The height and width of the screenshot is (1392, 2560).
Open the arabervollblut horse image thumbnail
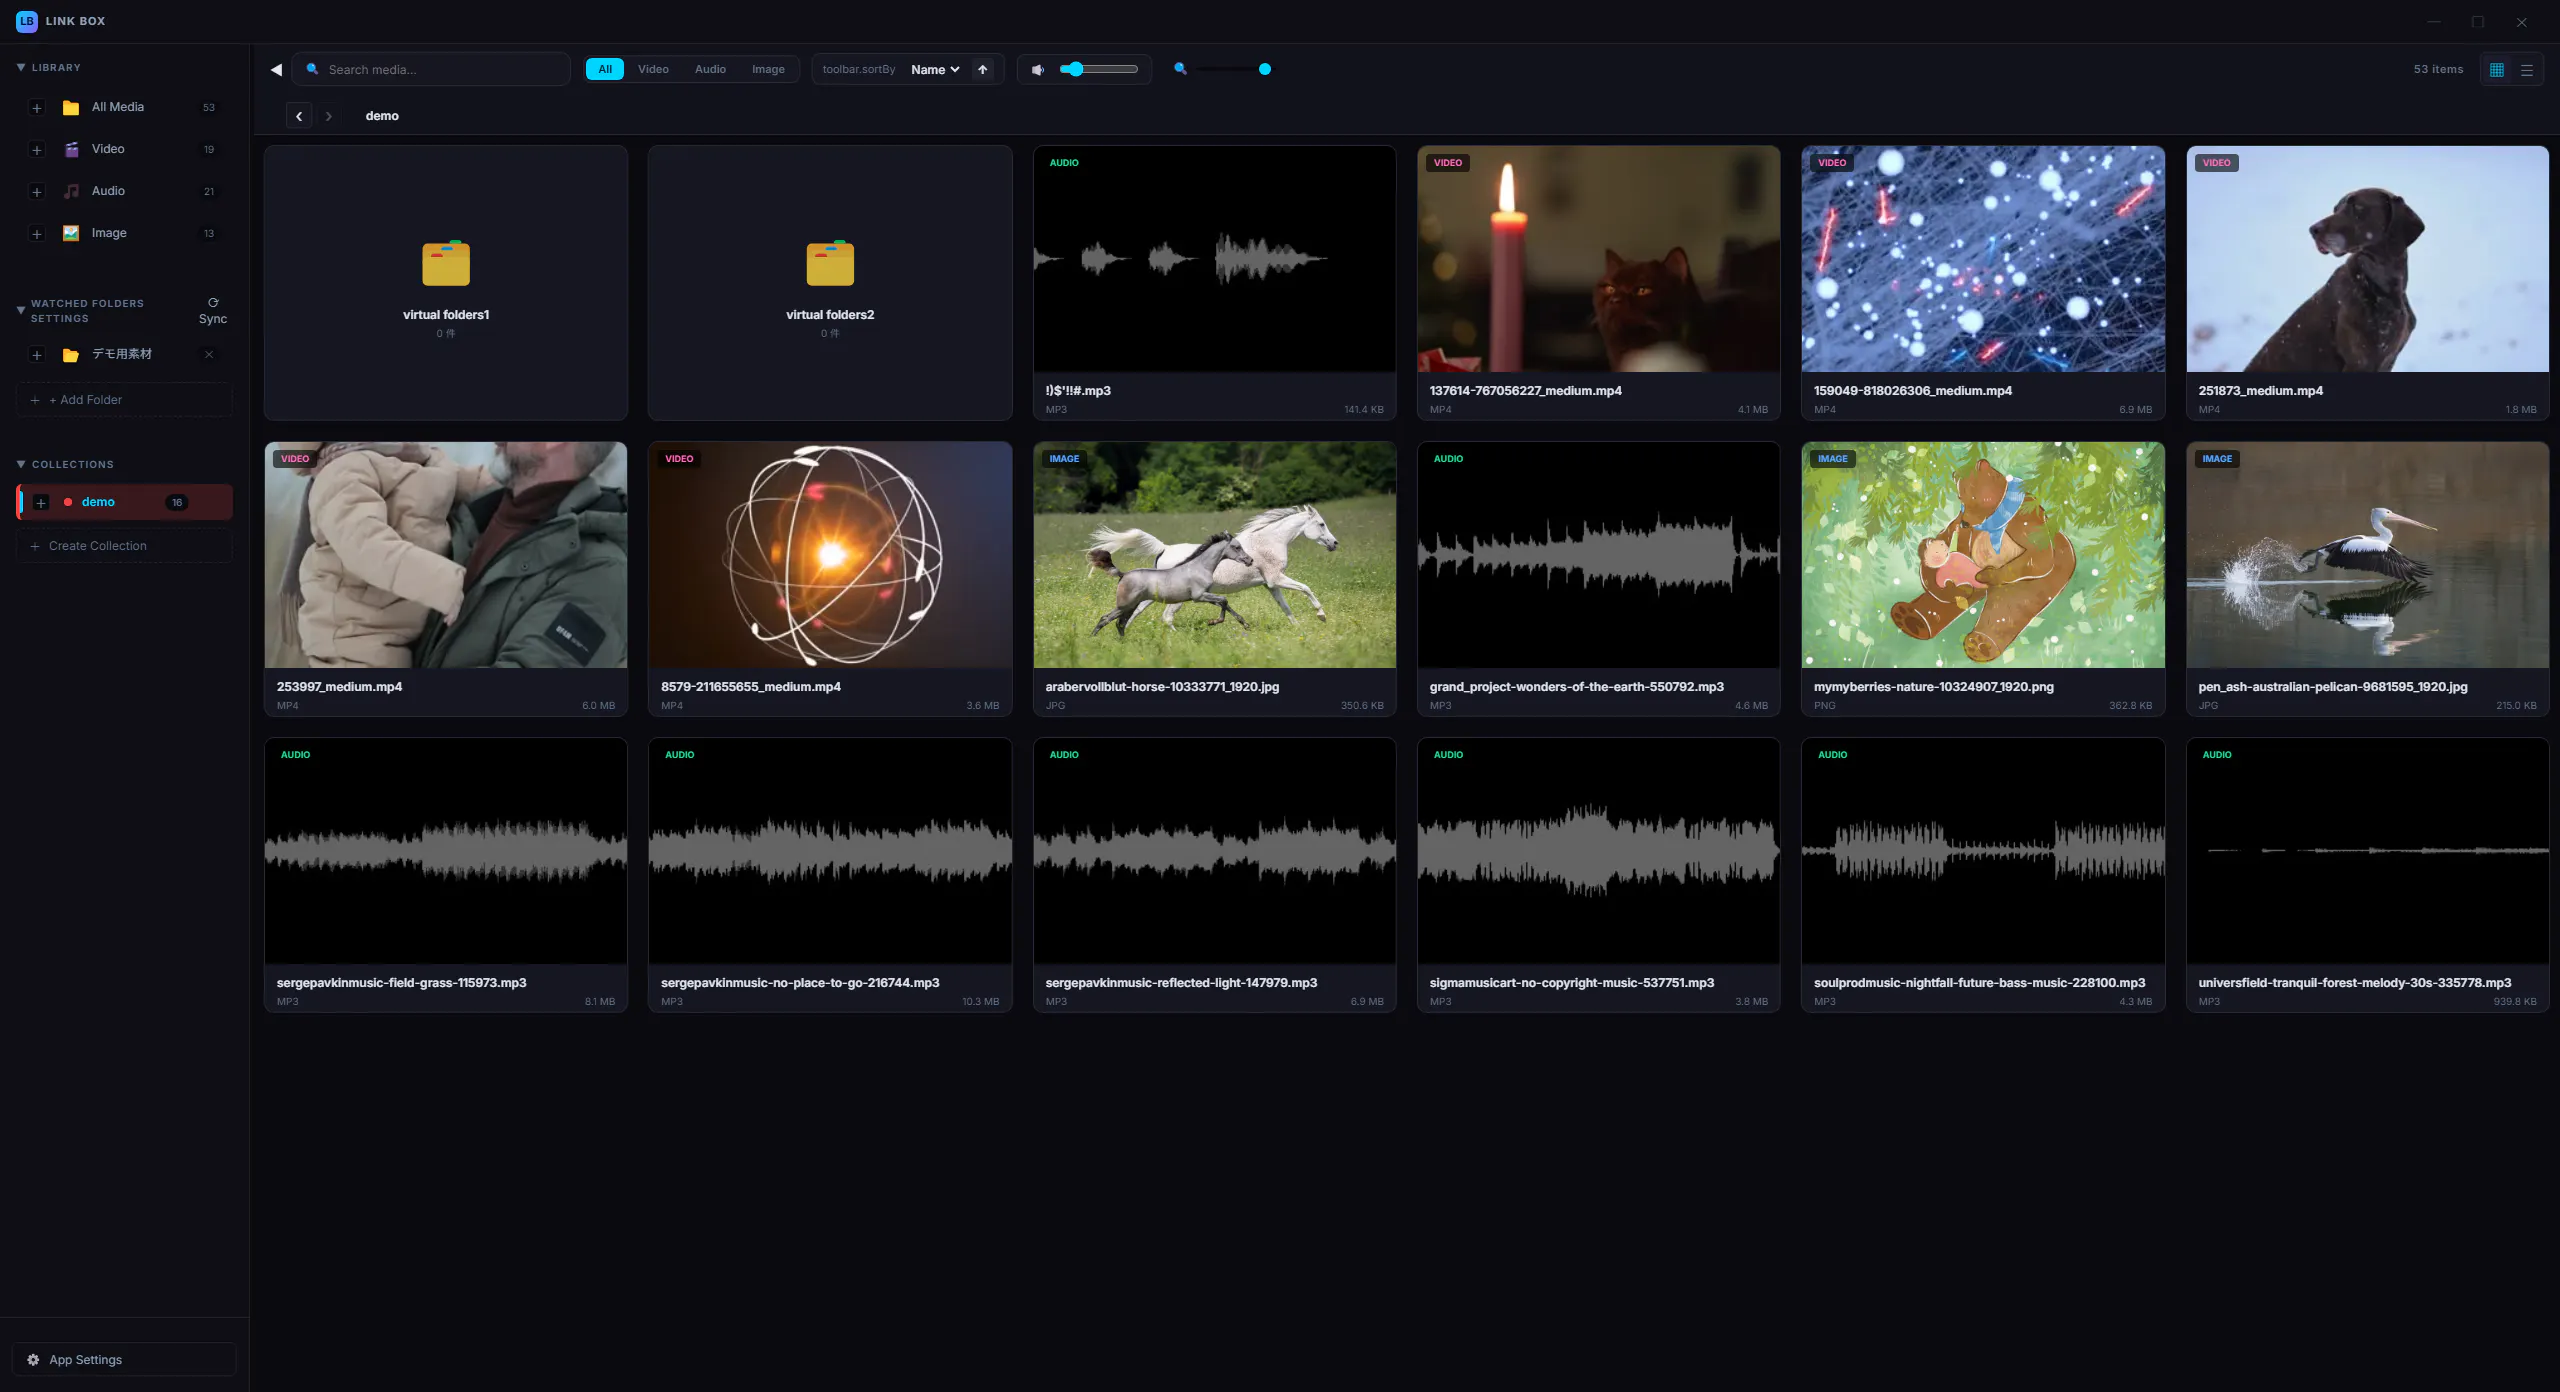click(1214, 555)
